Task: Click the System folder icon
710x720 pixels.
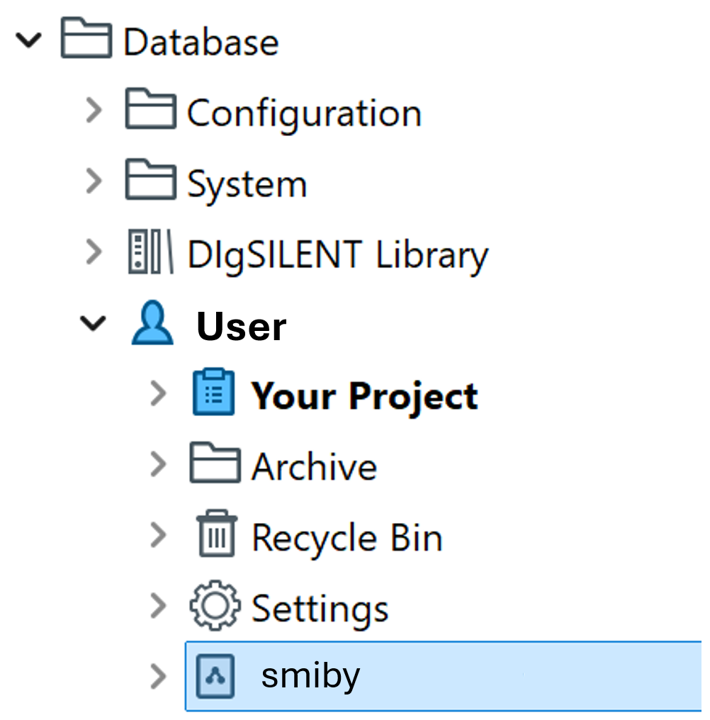Action: point(150,183)
